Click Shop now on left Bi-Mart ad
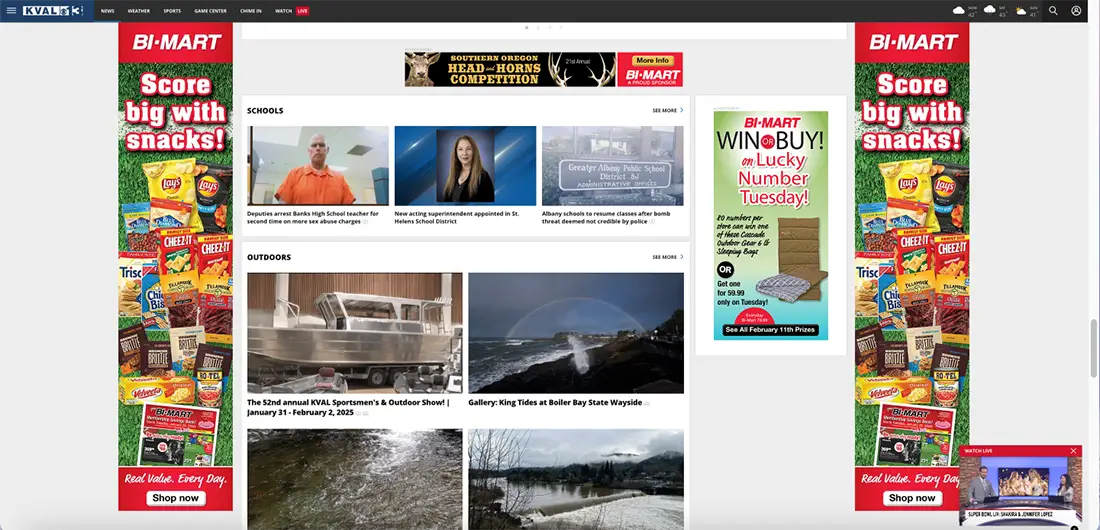This screenshot has height=530, width=1100. point(175,498)
